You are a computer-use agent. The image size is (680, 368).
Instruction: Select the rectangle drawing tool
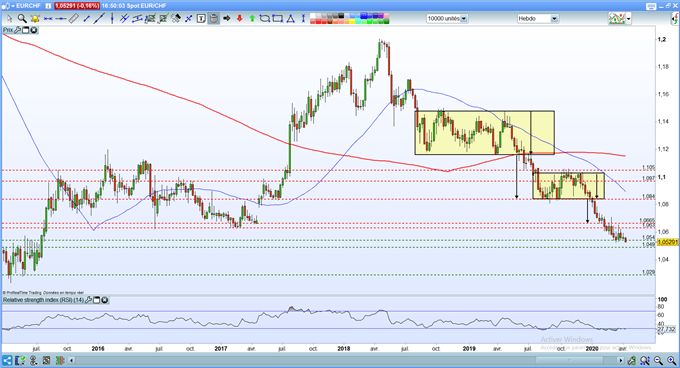[278, 18]
